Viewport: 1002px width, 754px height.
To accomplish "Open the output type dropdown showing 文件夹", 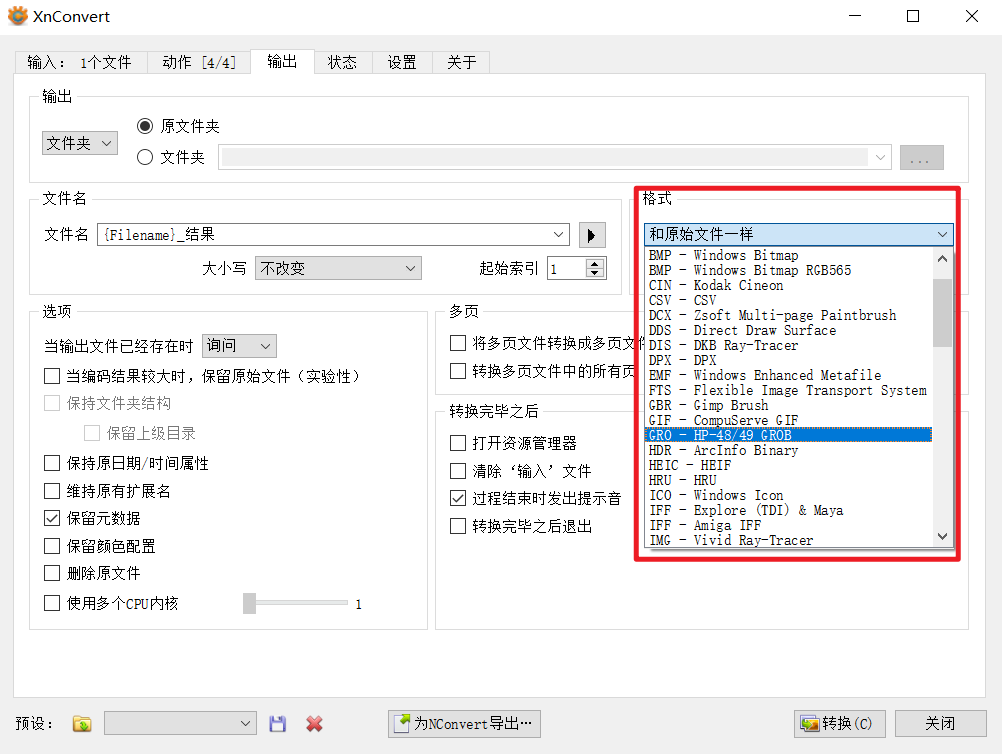I will pyautogui.click(x=80, y=143).
